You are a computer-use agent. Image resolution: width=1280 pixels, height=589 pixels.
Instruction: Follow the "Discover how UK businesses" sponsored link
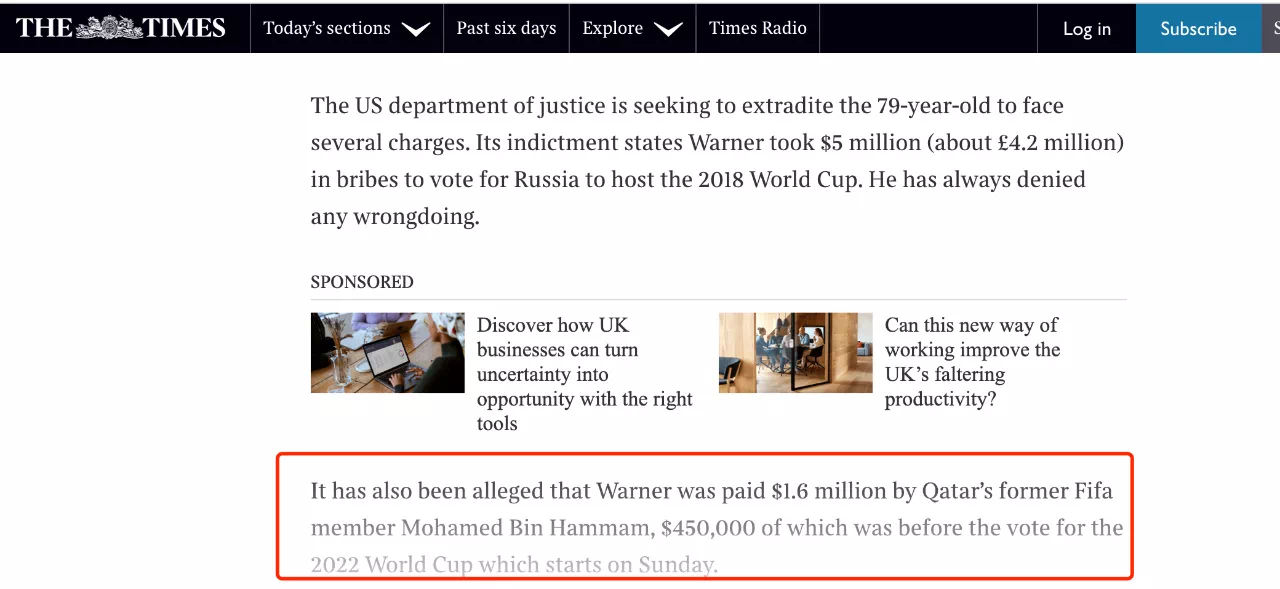pyautogui.click(x=584, y=374)
